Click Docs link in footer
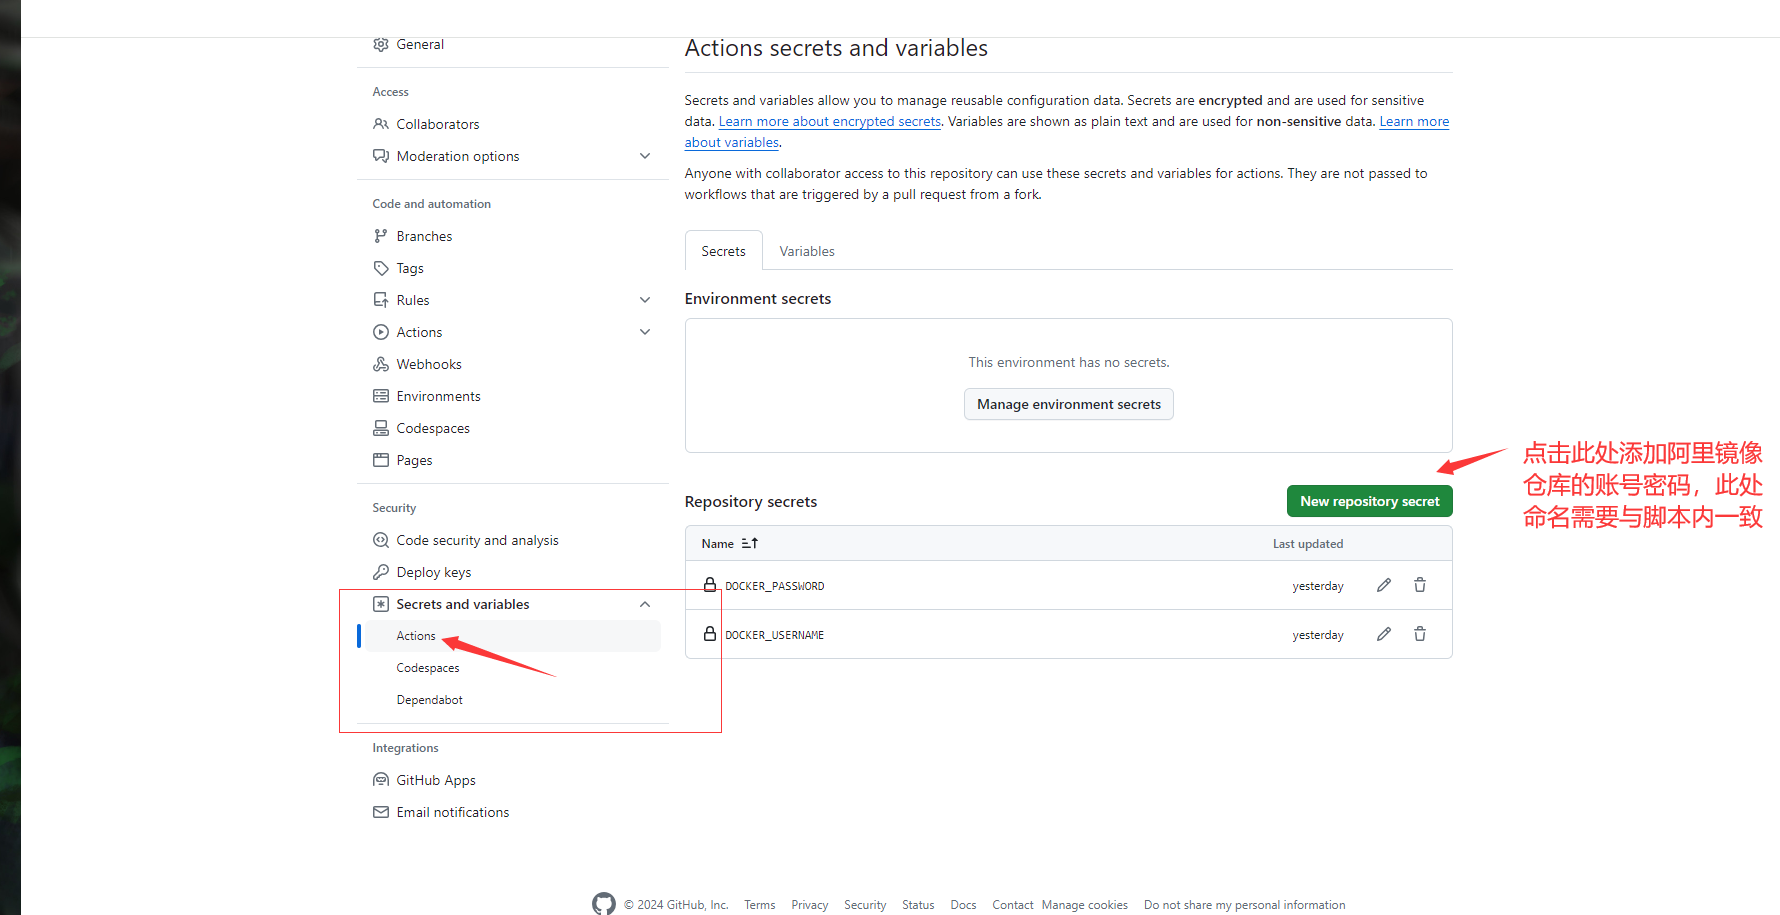 pyautogui.click(x=964, y=905)
